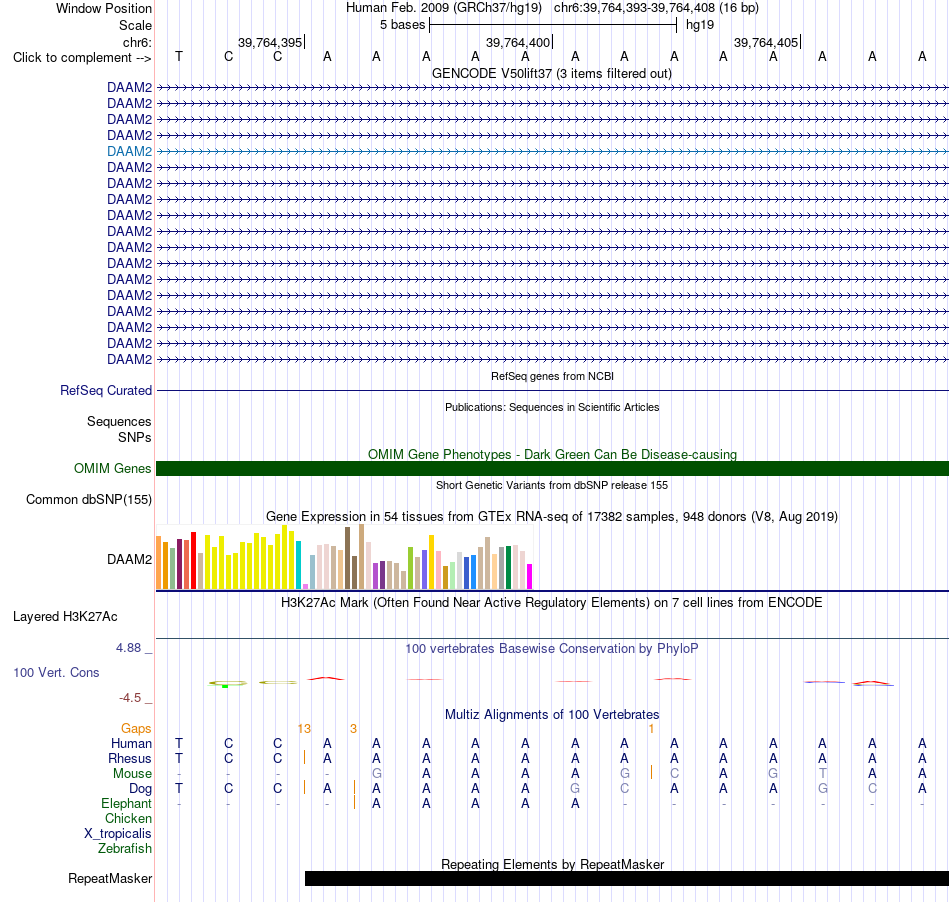Click the SNPs track label
Viewport: 950px width, 902px height.
click(135, 437)
